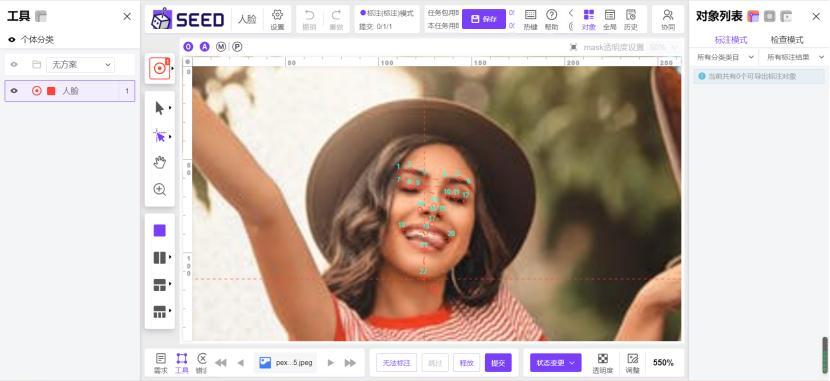Toggle the M mode circle indicator
The width and height of the screenshot is (830, 381).
click(221, 47)
